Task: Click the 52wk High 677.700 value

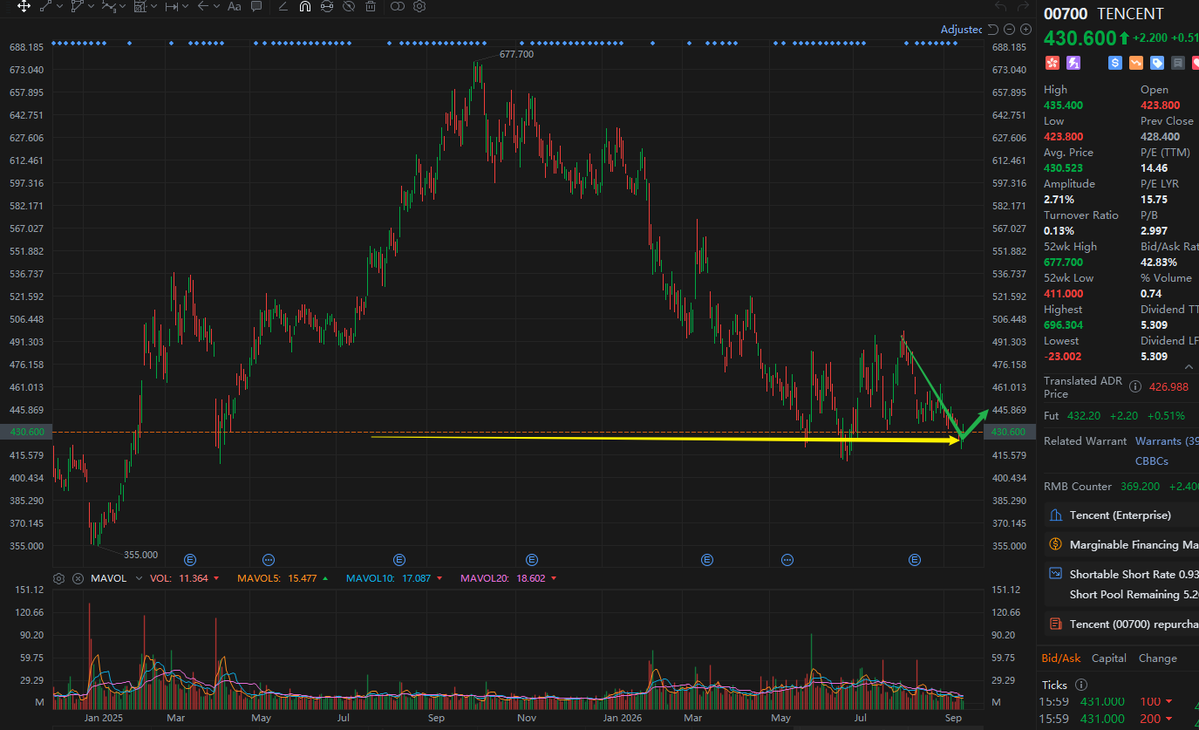Action: 1063,262
